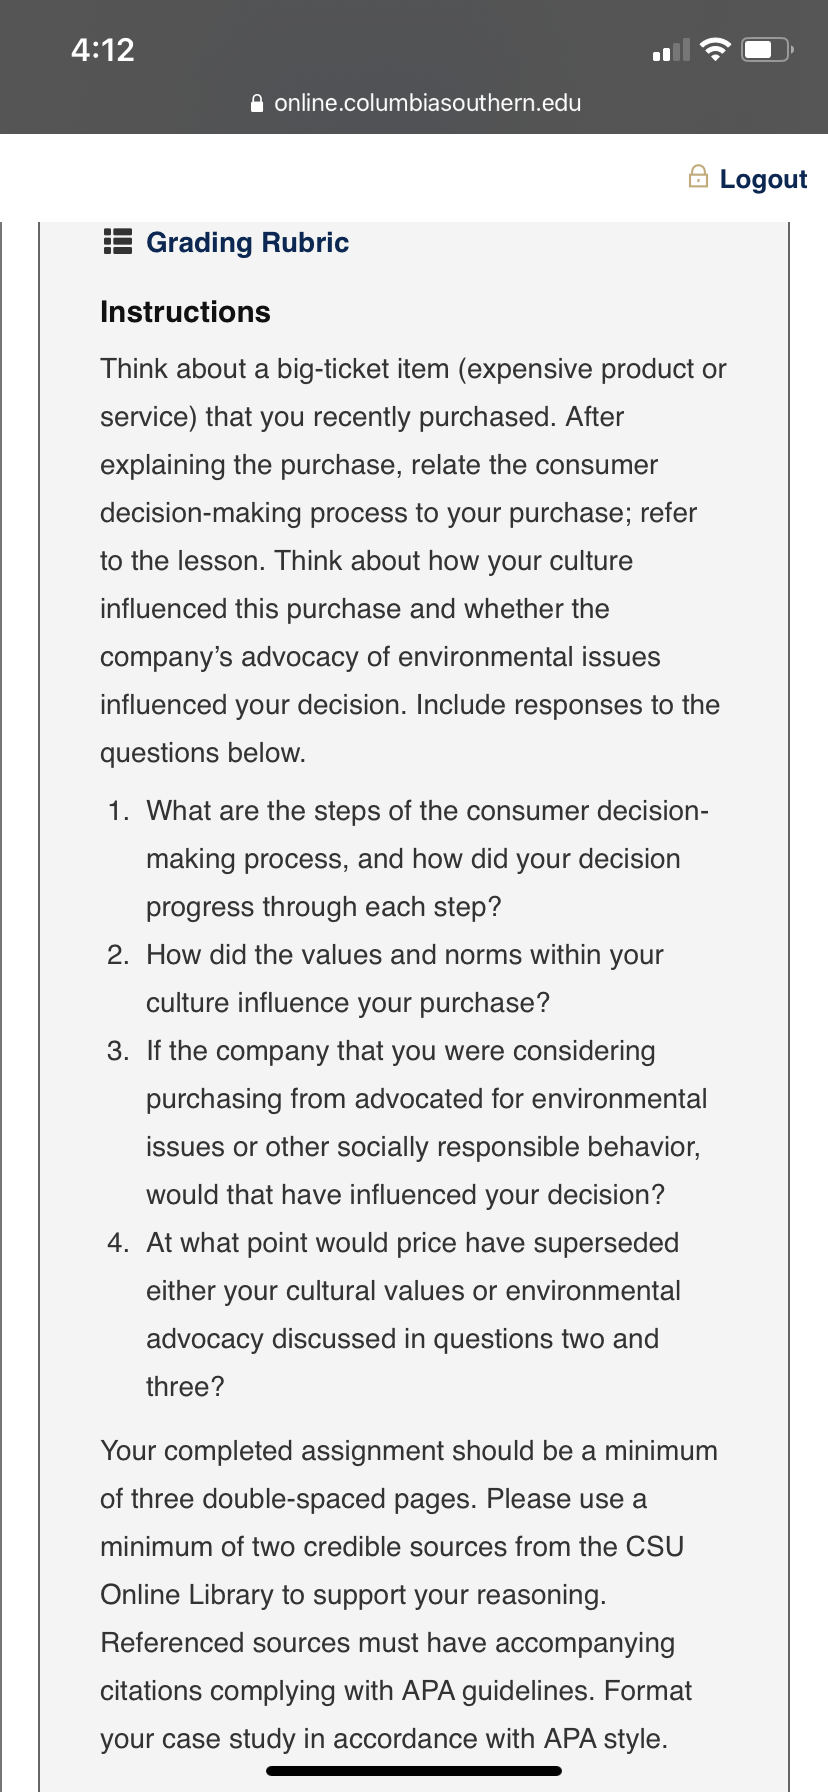The image size is (828, 1792).
Task: Click the paragraph starting 'Think about a big-ticket item'
Action: pos(413,560)
